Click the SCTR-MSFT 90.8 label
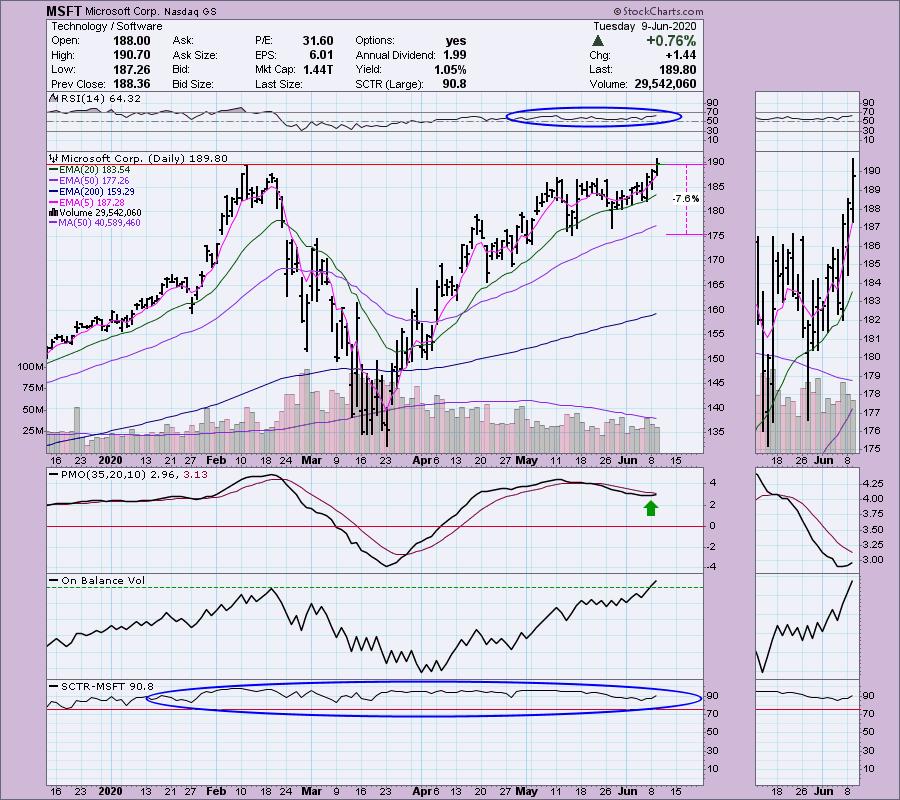This screenshot has height=800, width=900. (x=101, y=686)
